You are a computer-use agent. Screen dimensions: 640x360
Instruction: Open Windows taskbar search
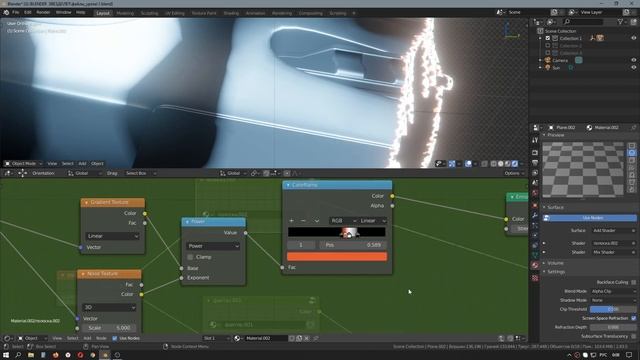click(x=18, y=355)
